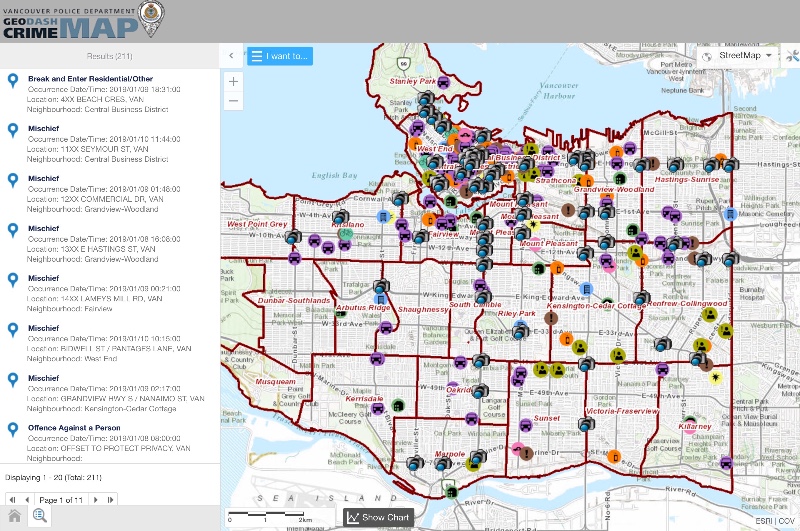This screenshot has width=800, height=531.
Task: Click the camera marker near Kitsilano label
Action: pos(340,217)
